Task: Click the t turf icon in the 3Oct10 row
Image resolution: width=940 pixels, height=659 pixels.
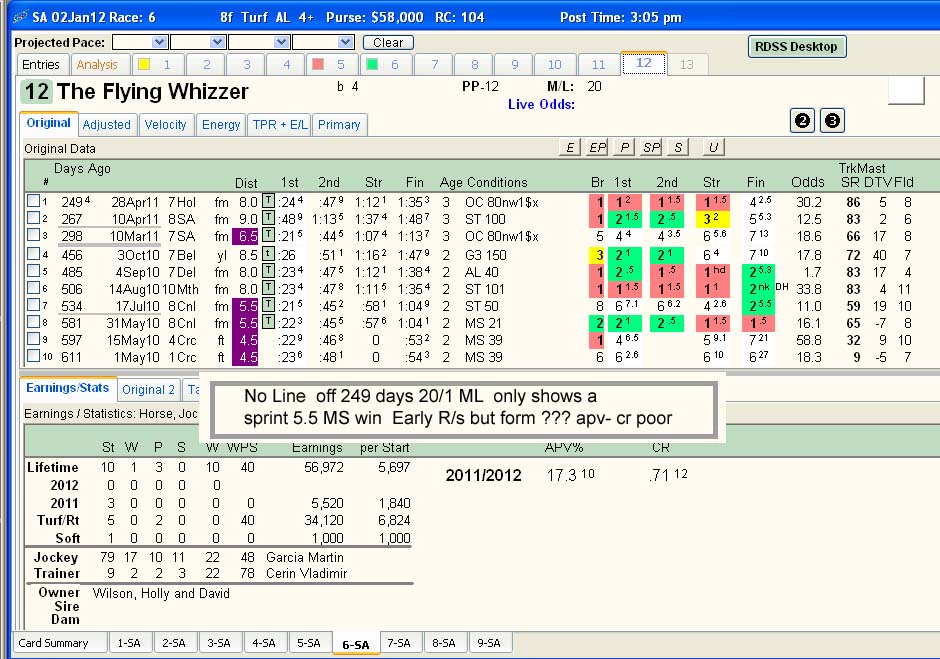Action: (269, 254)
